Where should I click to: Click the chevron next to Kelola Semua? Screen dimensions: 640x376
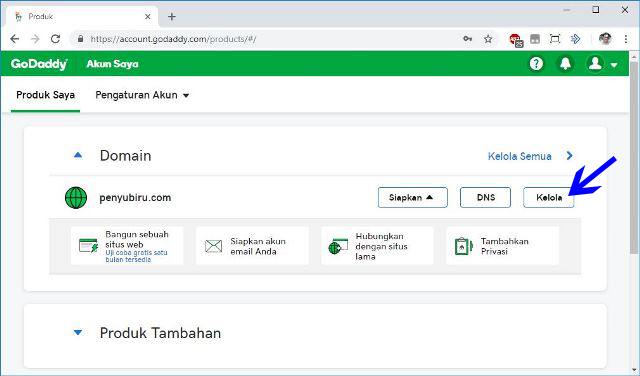coord(570,156)
